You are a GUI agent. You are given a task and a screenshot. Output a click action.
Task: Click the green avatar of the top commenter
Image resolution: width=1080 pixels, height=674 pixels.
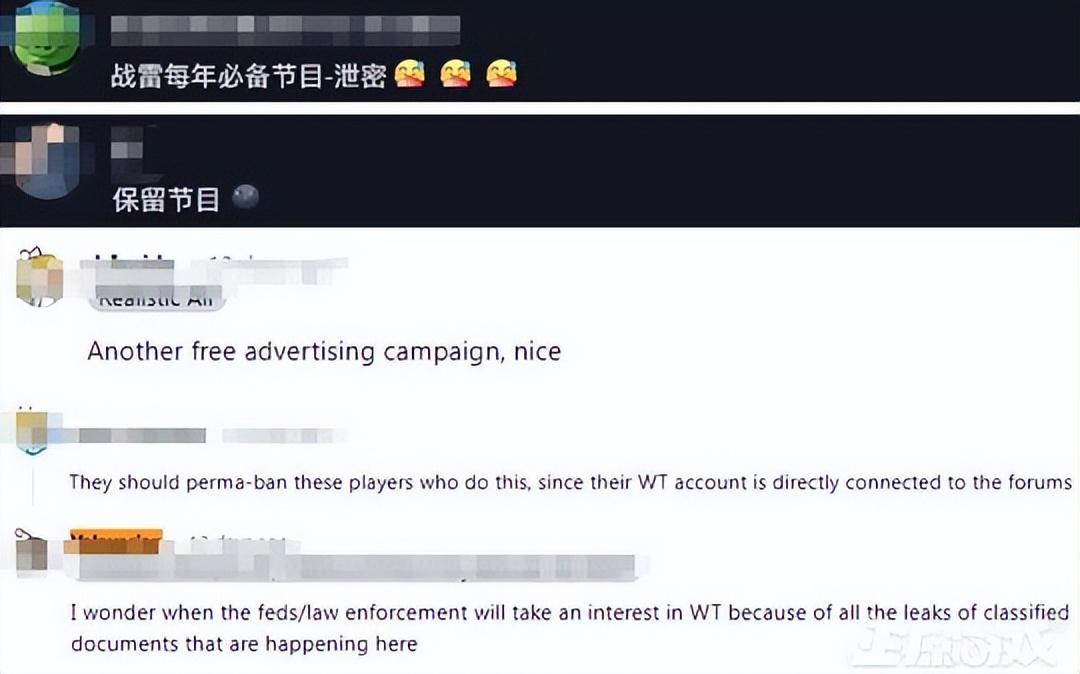point(47,36)
